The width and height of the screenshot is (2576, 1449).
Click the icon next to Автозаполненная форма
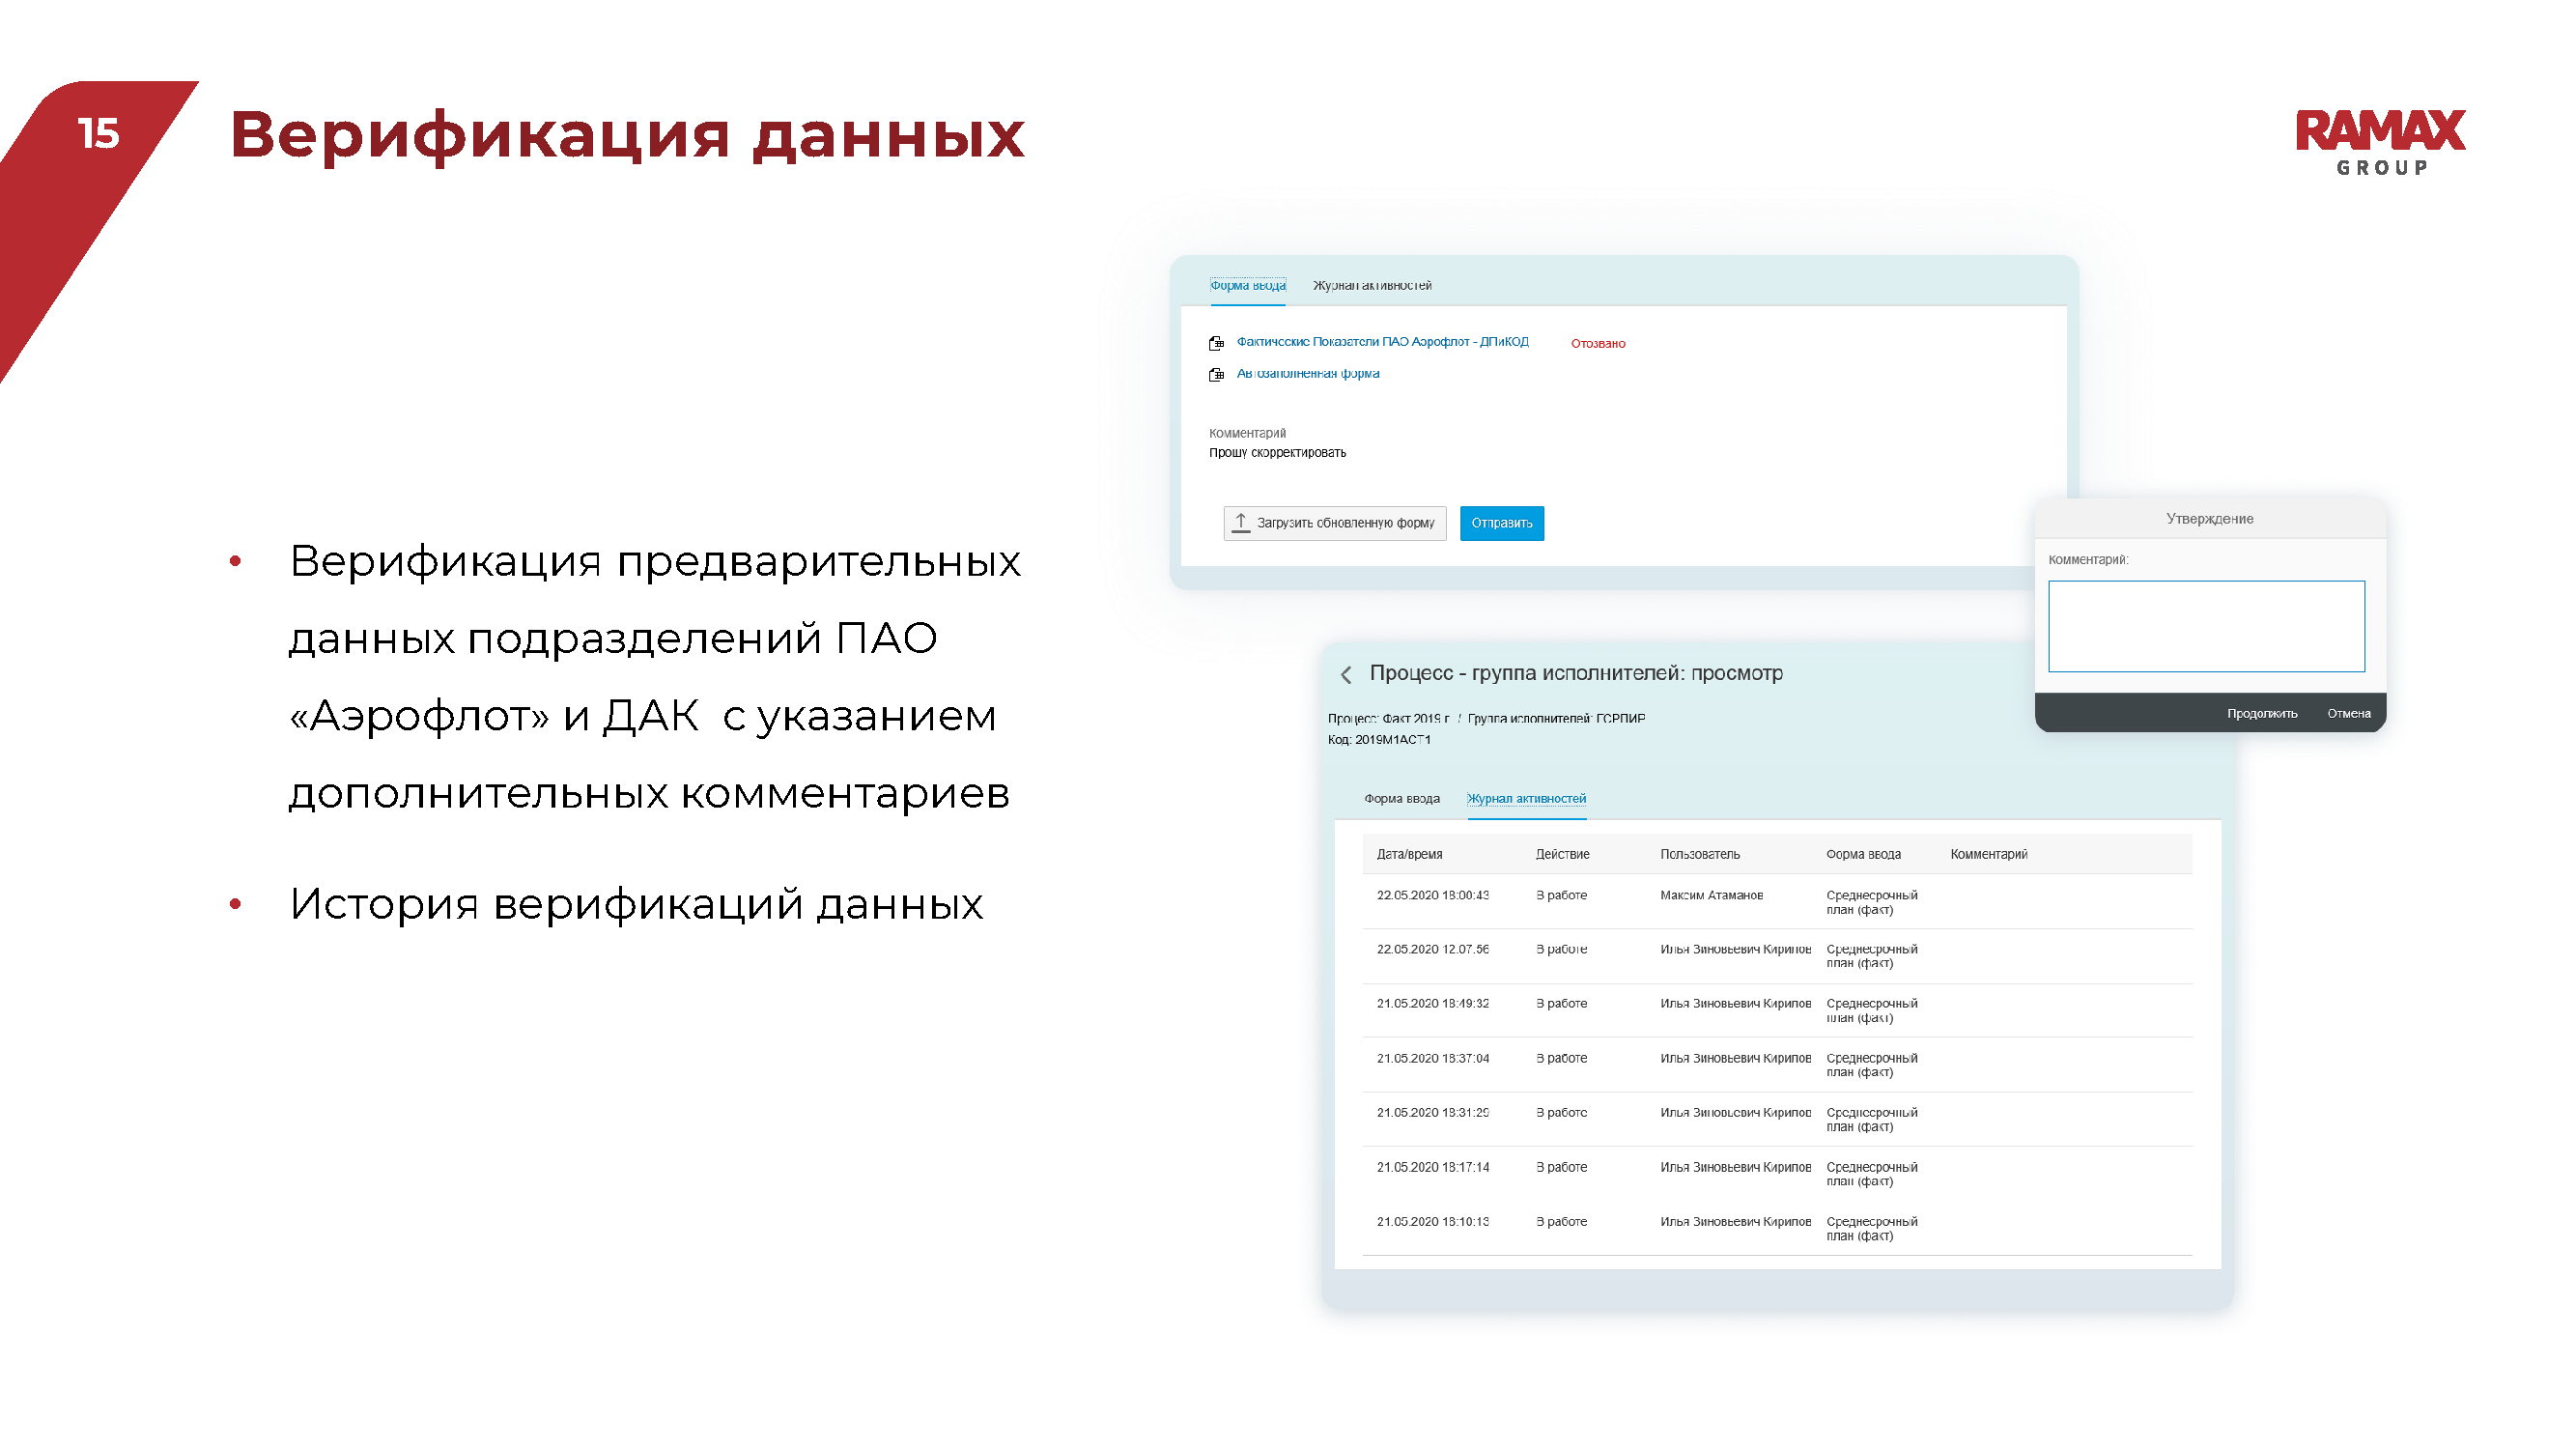[1216, 375]
